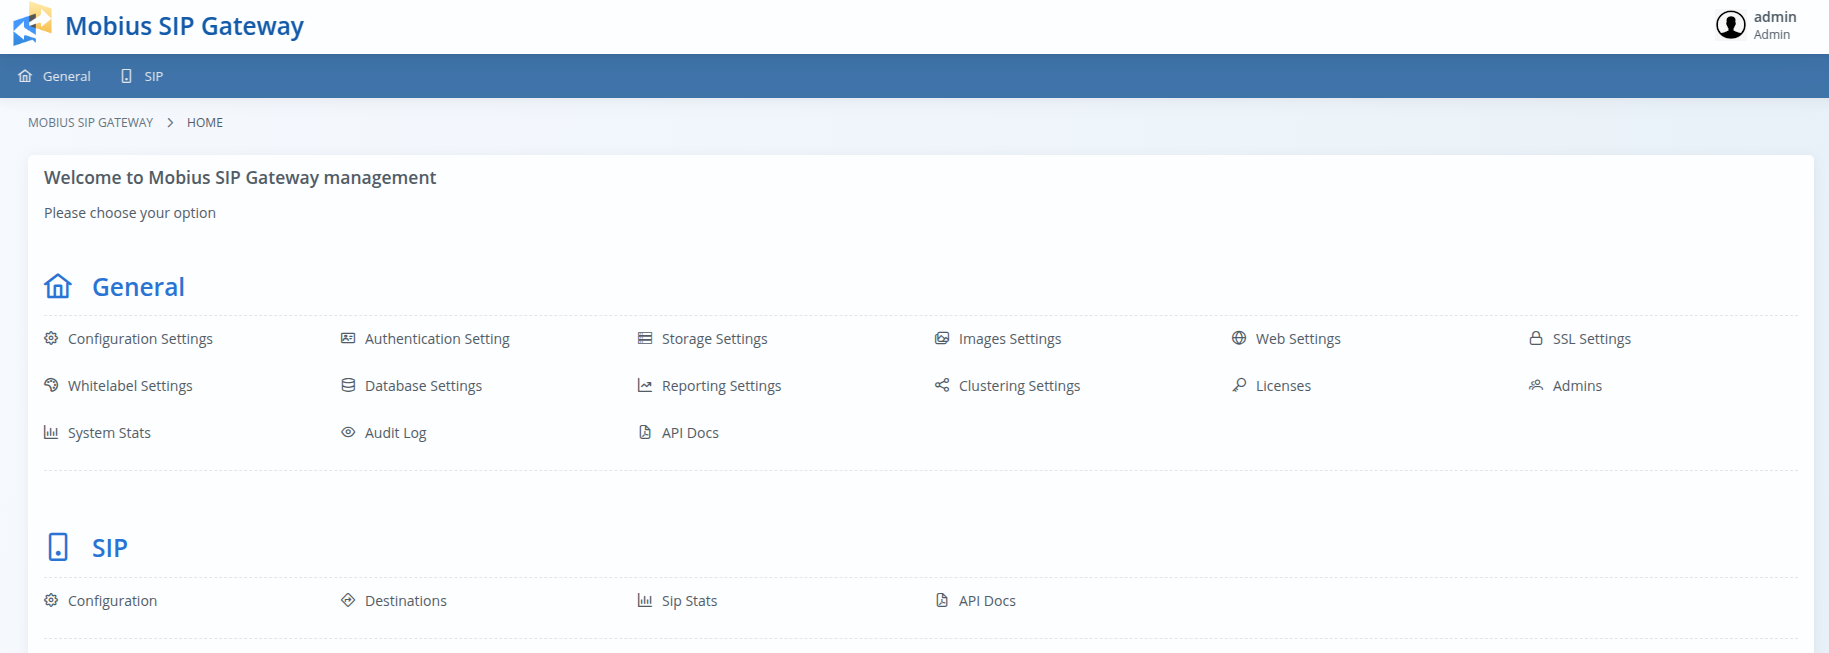Open the admin user dropdown
The height and width of the screenshot is (653, 1829).
[1756, 25]
